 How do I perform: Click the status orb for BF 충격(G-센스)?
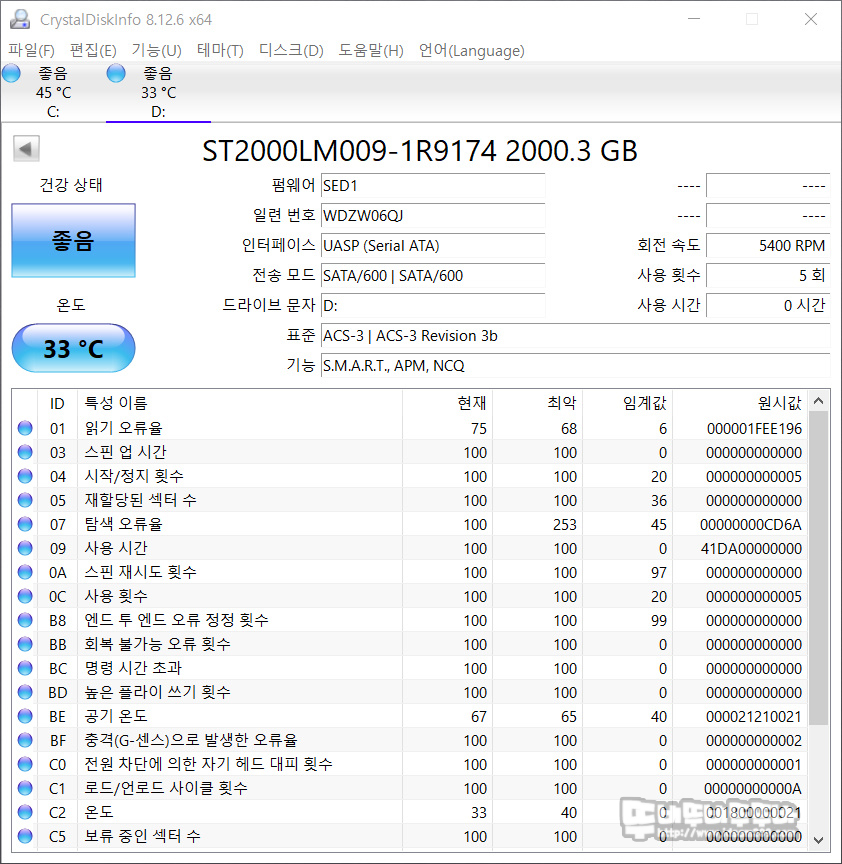pyautogui.click(x=25, y=740)
